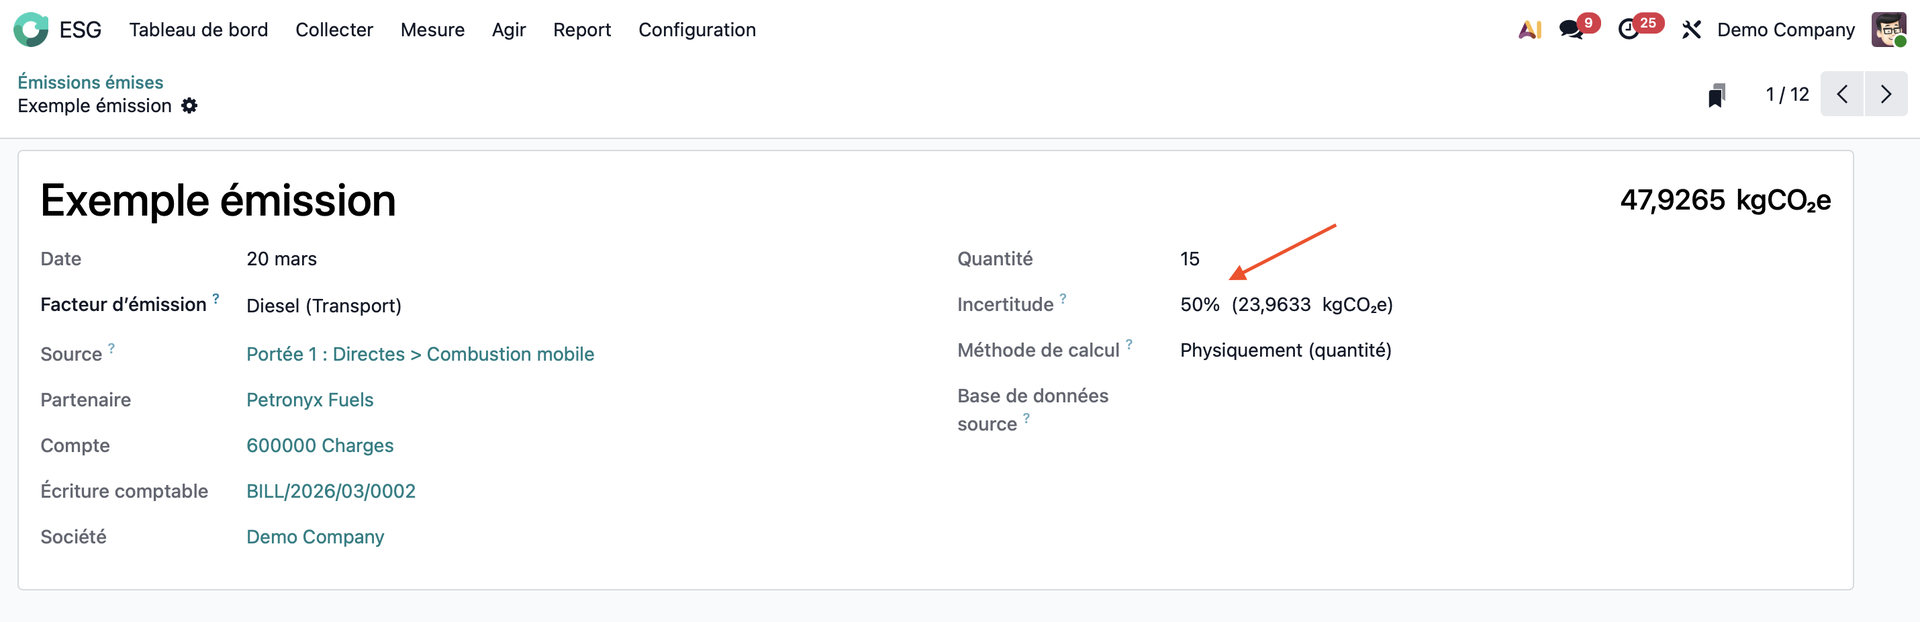Image resolution: width=1920 pixels, height=622 pixels.
Task: Click the user avatar picture
Action: (1888, 30)
